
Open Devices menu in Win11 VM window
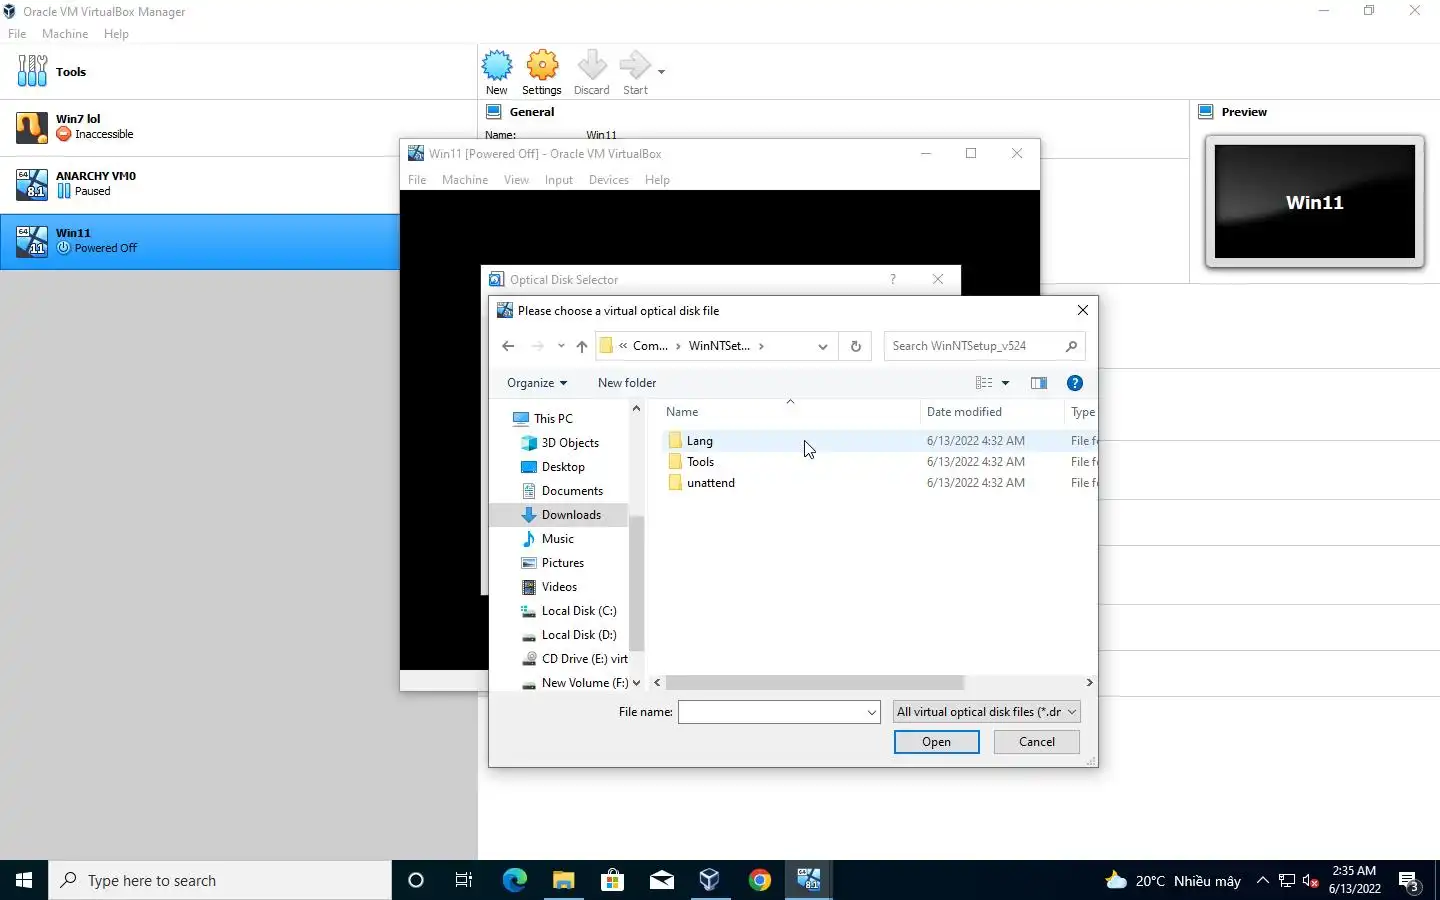[x=609, y=180]
